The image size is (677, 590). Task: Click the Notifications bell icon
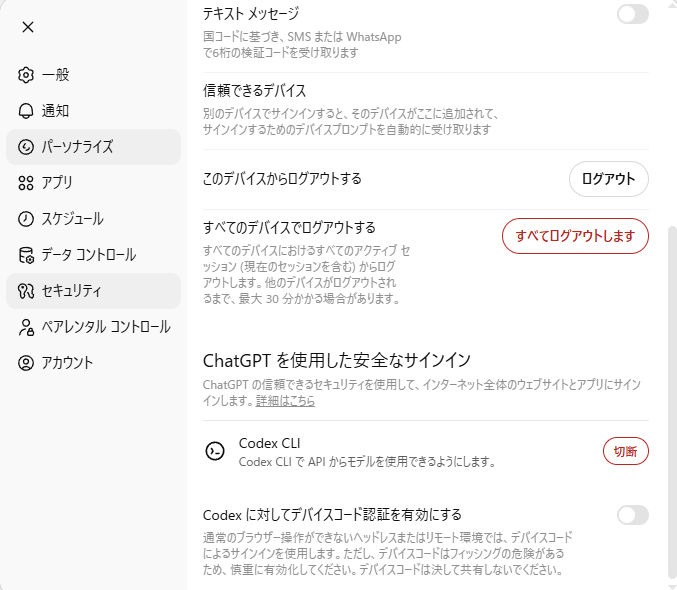(x=26, y=111)
